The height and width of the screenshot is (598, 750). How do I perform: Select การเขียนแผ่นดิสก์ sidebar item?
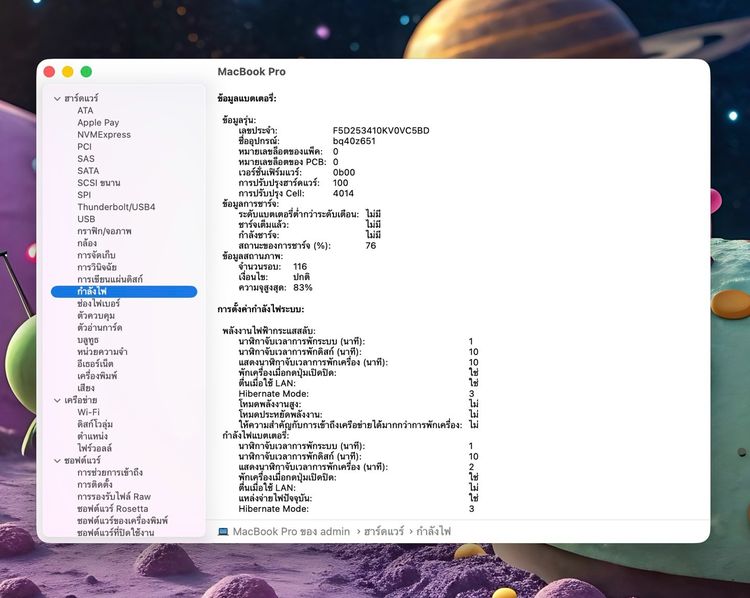110,279
